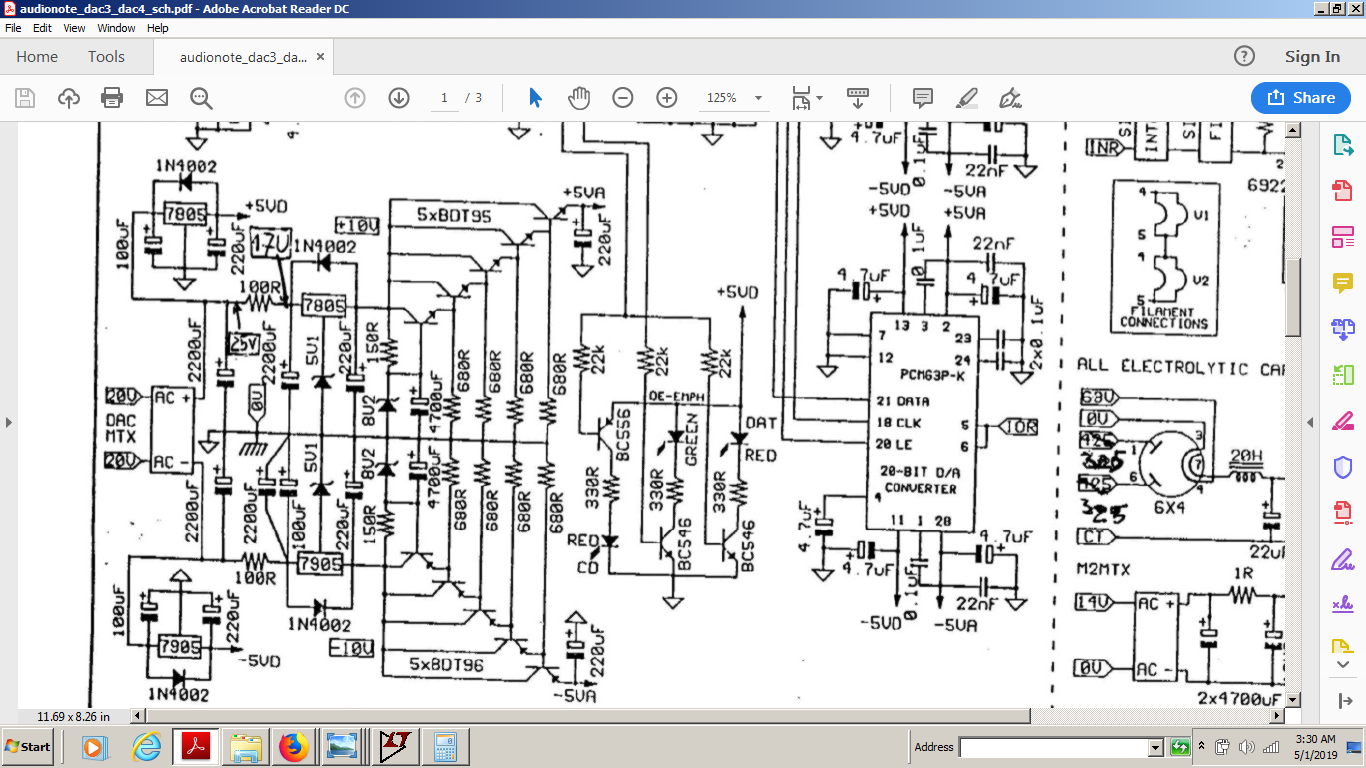Click the Share button
This screenshot has height=768, width=1366.
pos(1301,98)
